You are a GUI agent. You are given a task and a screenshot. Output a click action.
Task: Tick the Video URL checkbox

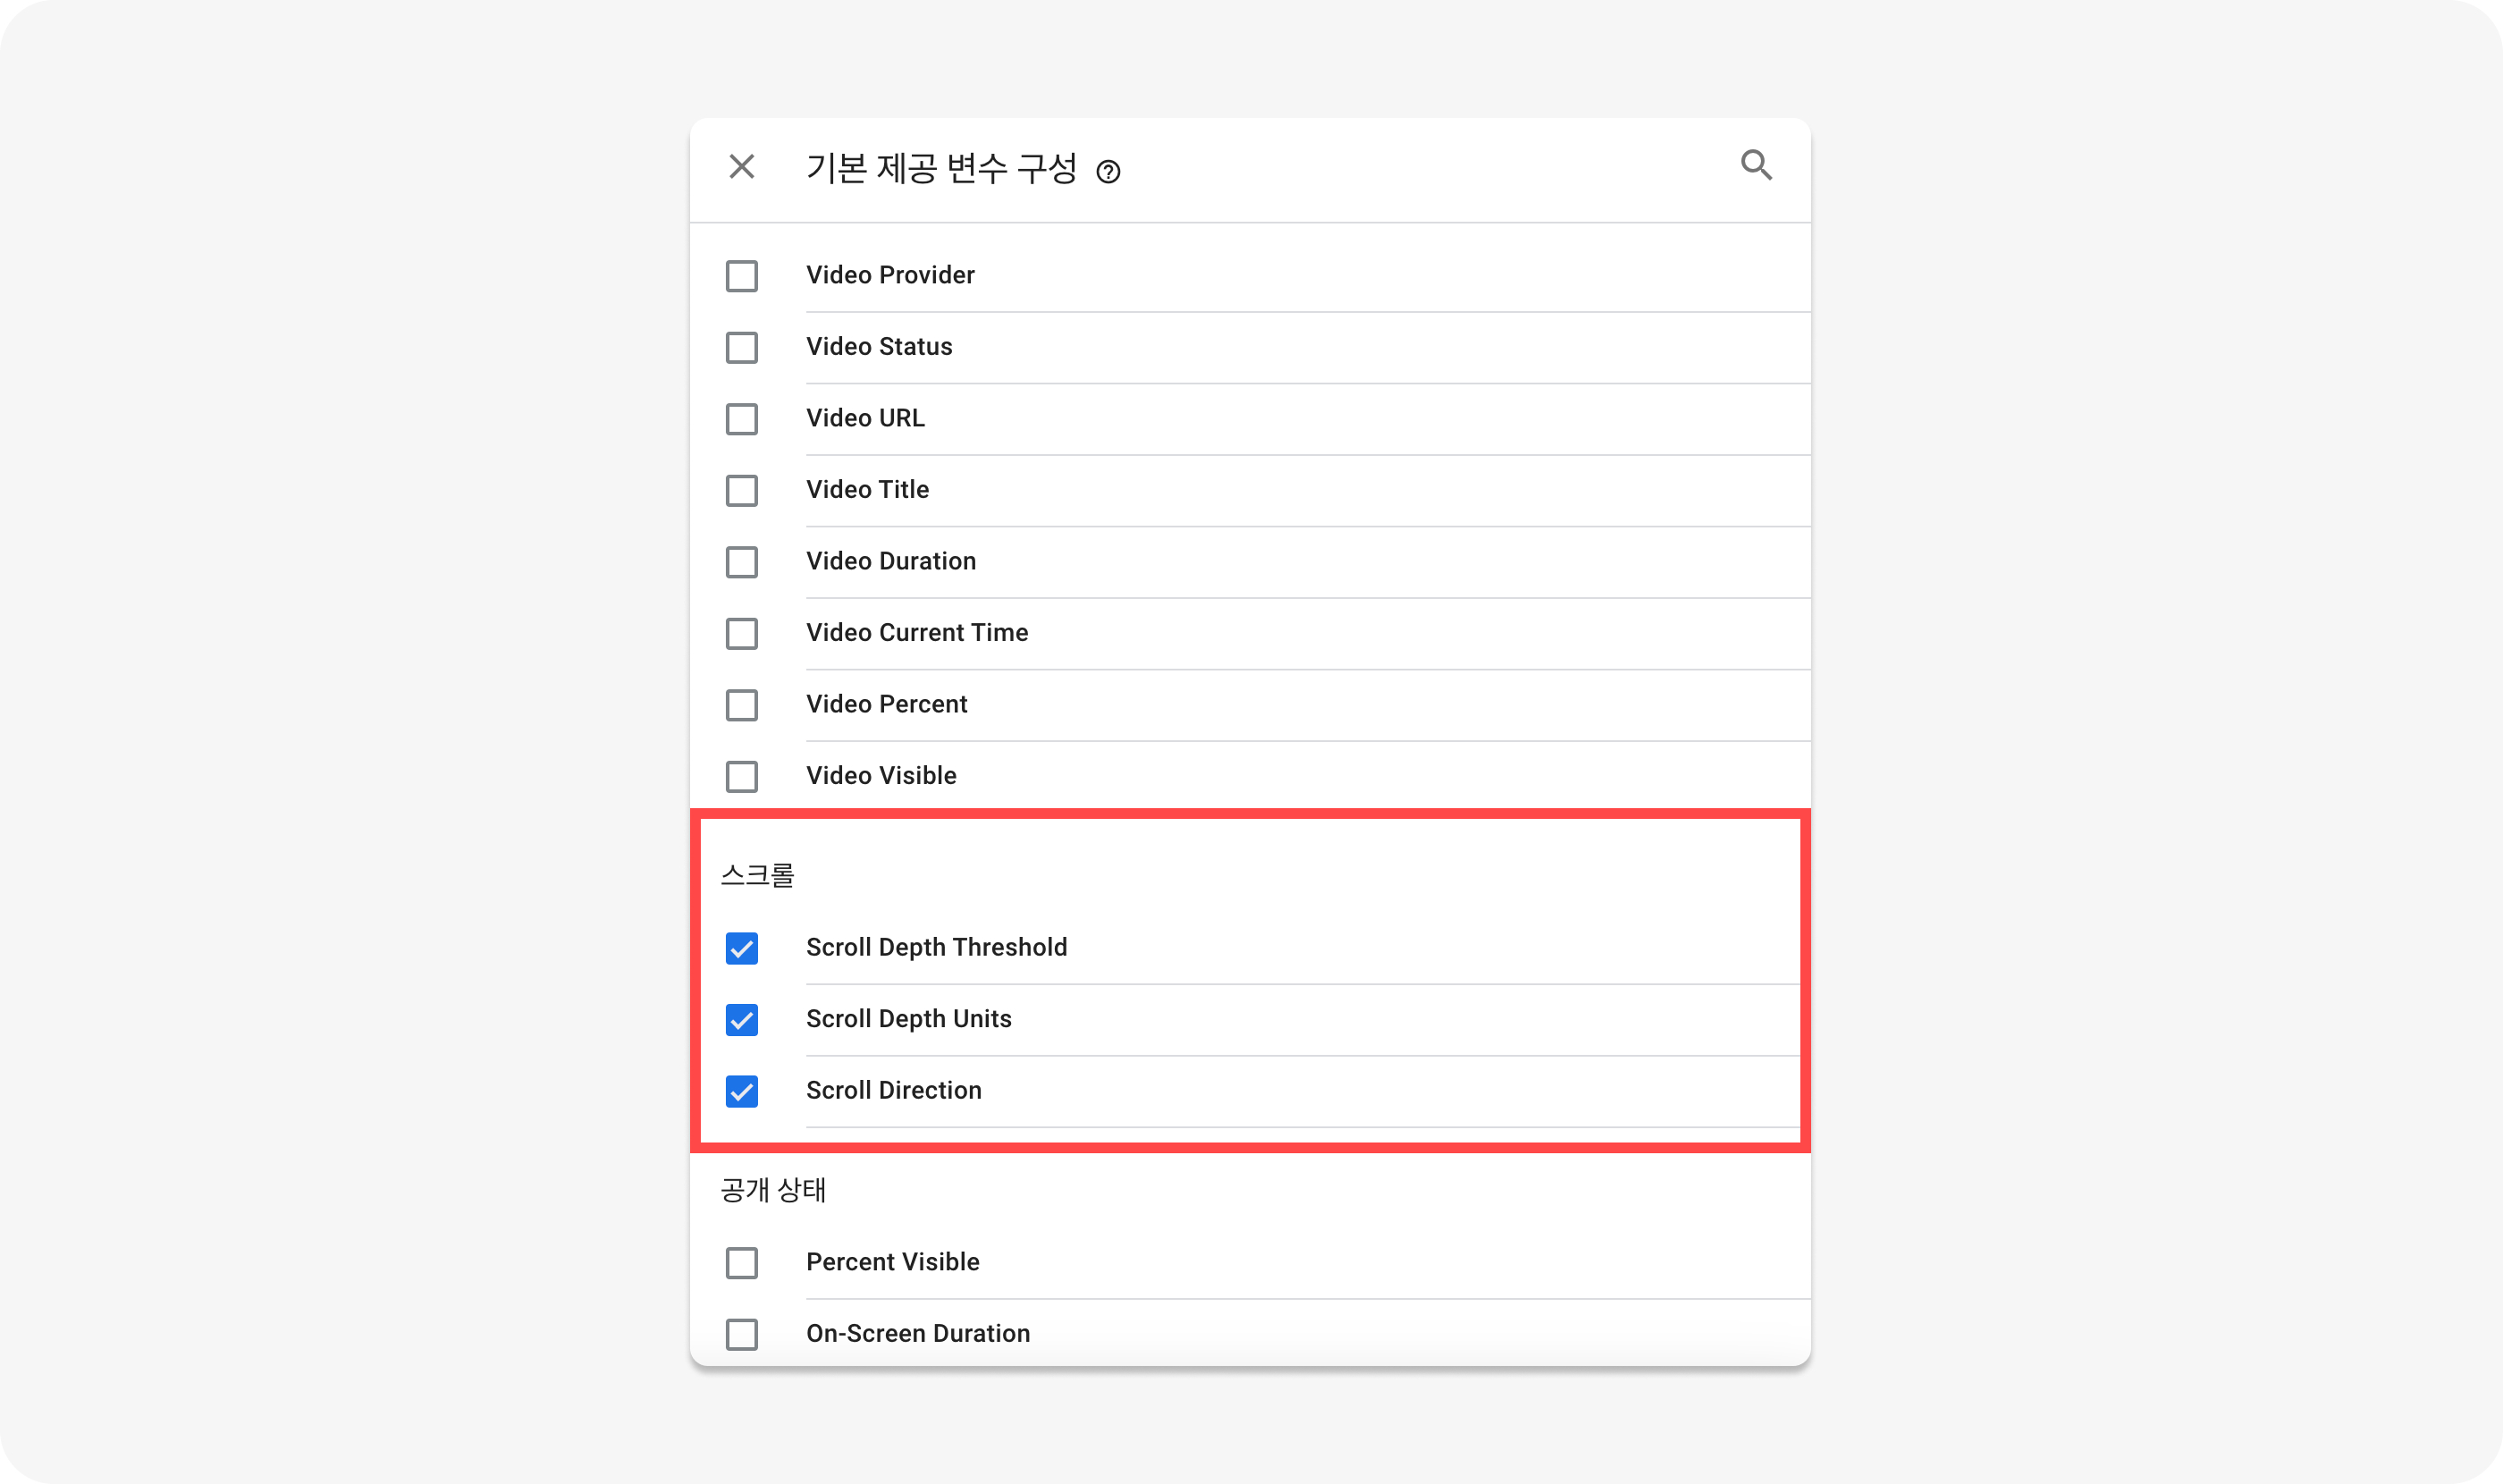[741, 419]
